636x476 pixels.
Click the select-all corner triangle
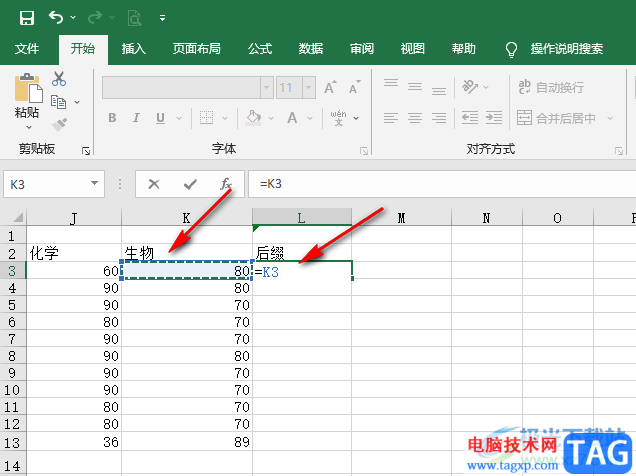point(18,218)
